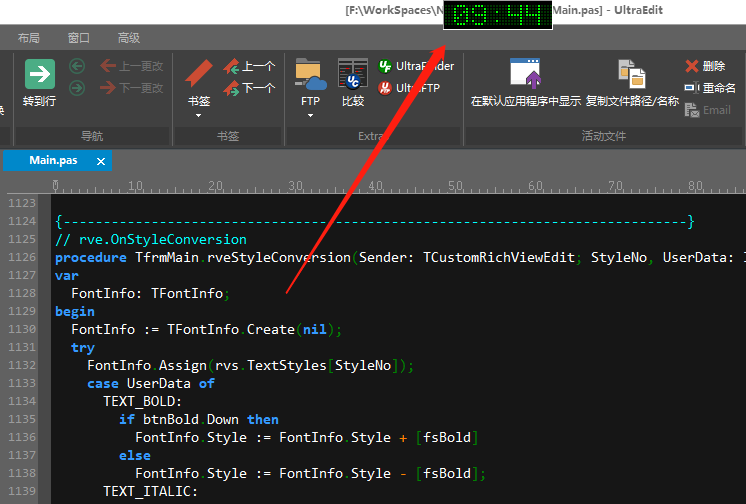
Task: Click the green digital clock overlay
Action: pyautogui.click(x=498, y=15)
